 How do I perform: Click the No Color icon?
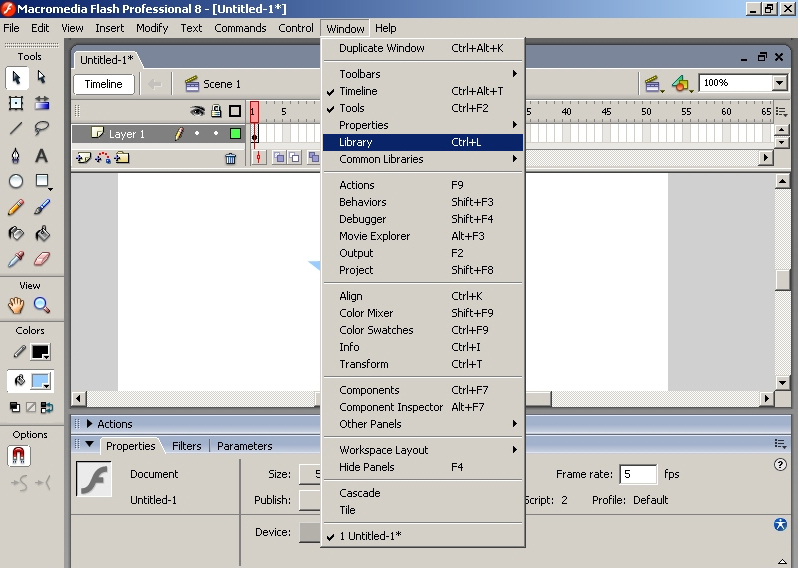coord(31,407)
